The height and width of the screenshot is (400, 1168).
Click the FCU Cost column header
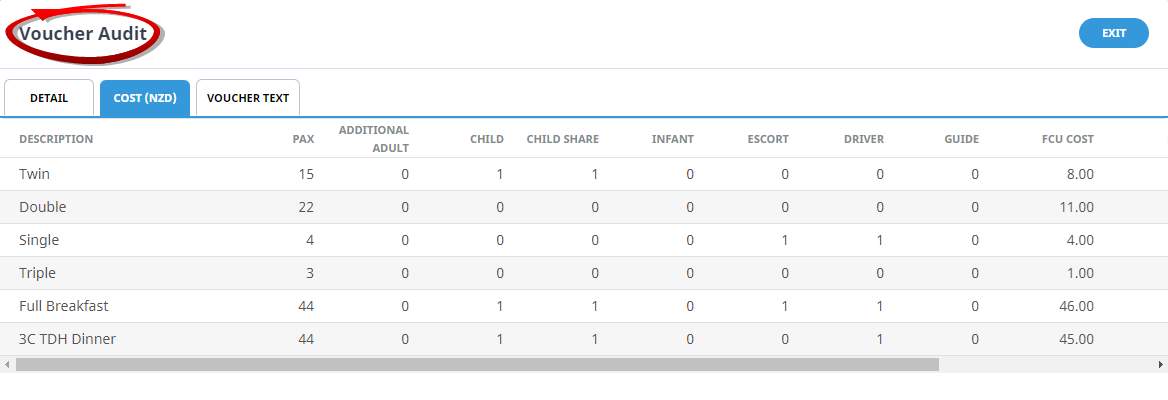[1067, 139]
